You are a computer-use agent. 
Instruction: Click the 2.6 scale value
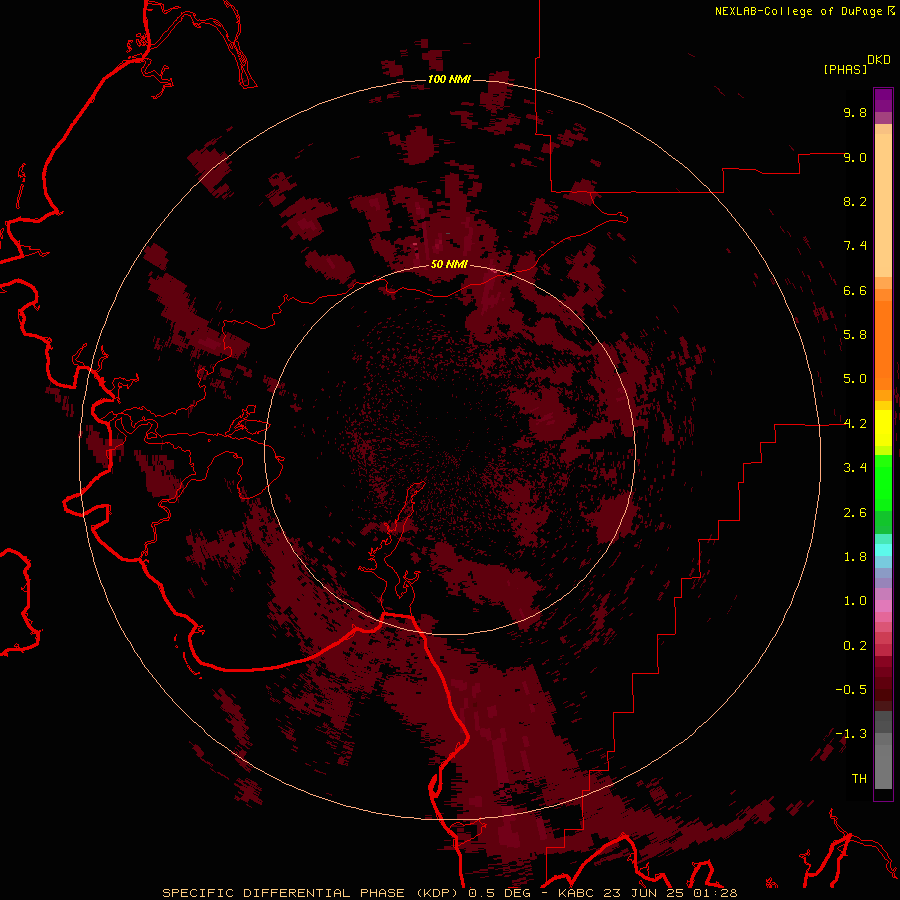[855, 513]
